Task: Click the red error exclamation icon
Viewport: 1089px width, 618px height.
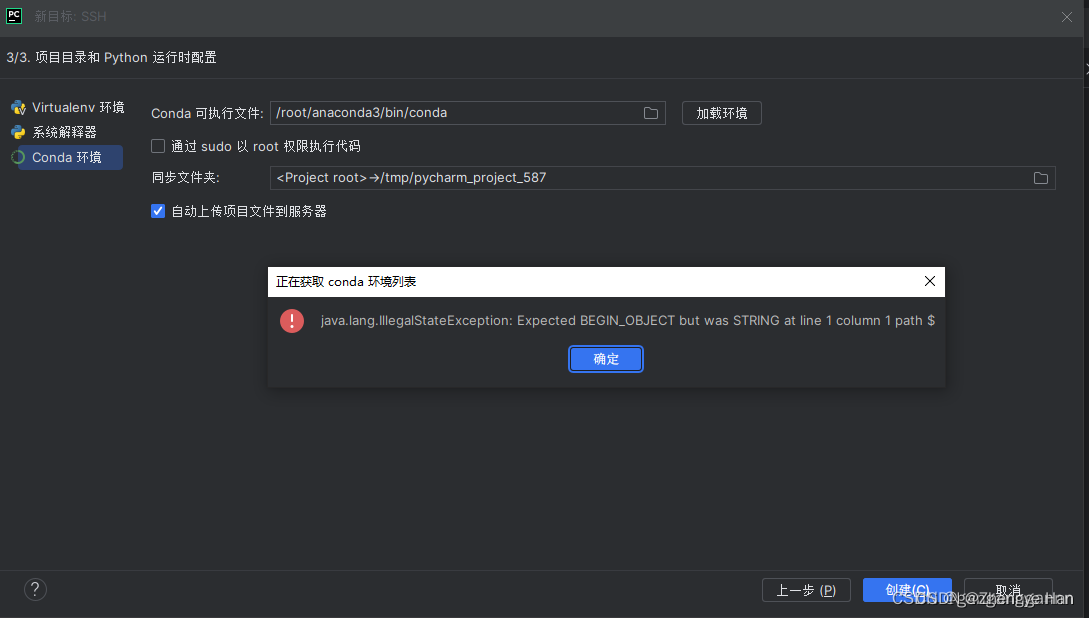Action: click(x=291, y=320)
